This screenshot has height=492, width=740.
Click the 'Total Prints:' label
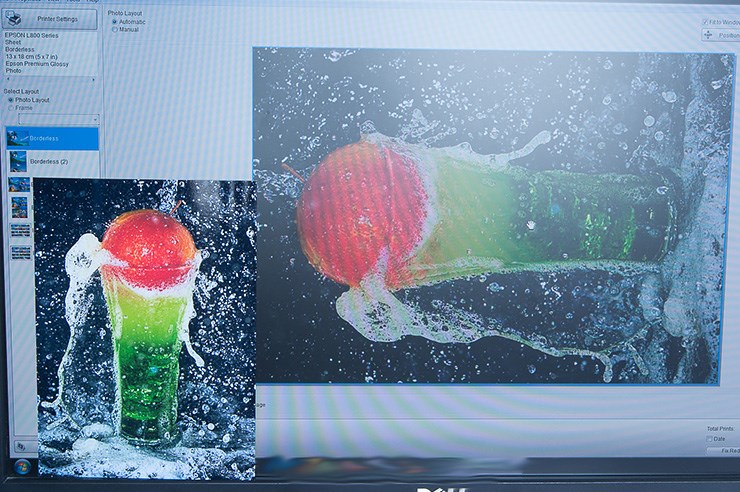721,429
